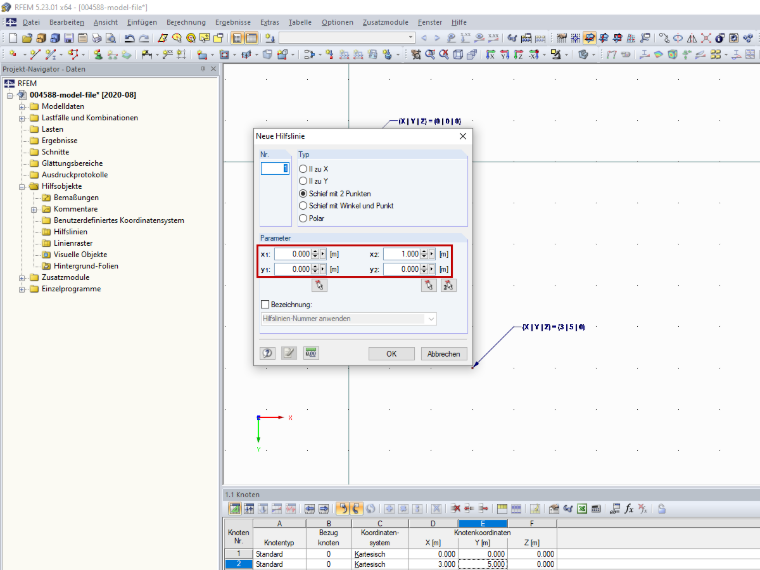
Task: Click the x1 coordinate input field
Action: click(x=293, y=254)
